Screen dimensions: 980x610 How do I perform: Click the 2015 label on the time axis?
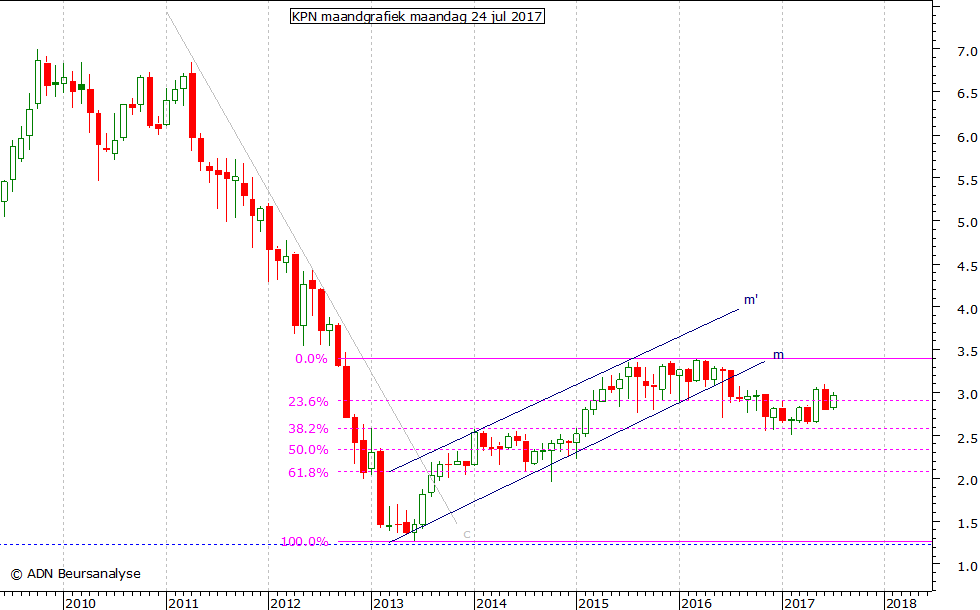[x=594, y=603]
